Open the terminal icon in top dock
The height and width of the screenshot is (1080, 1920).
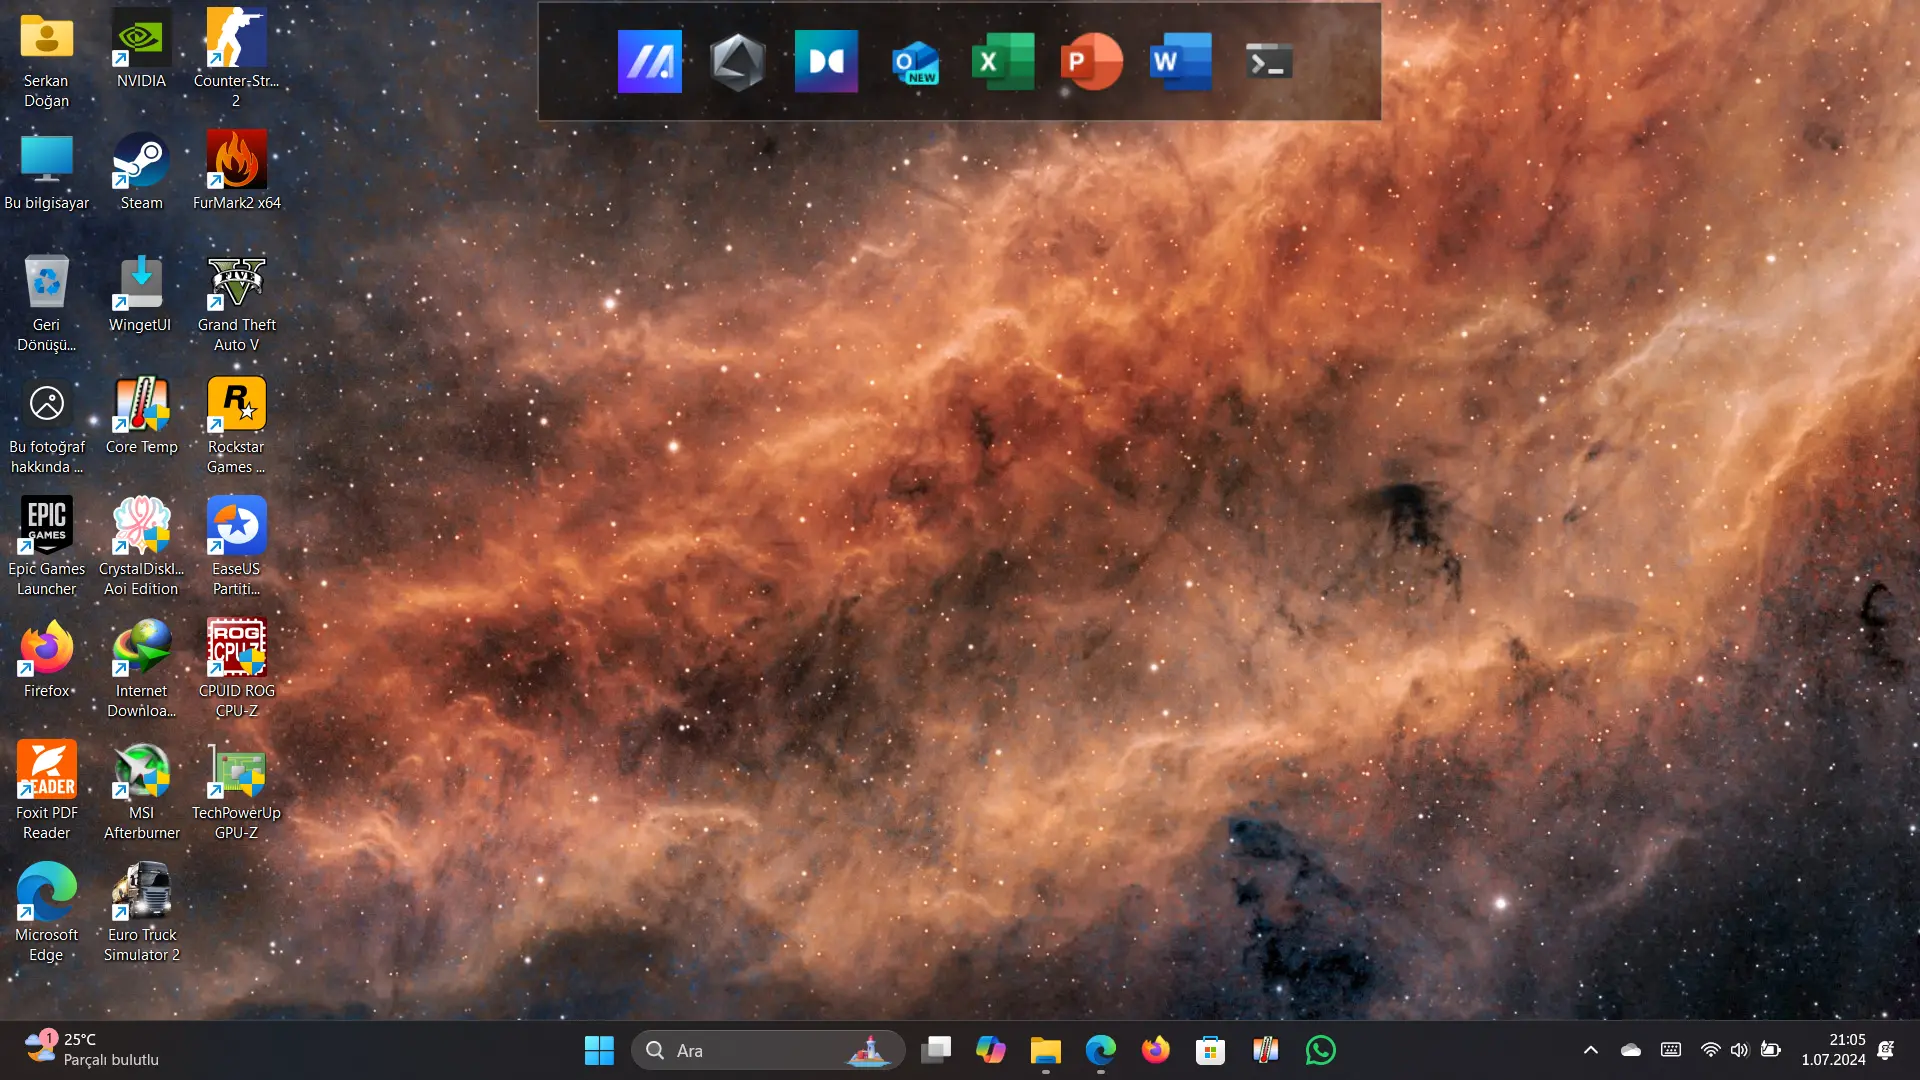(x=1269, y=62)
